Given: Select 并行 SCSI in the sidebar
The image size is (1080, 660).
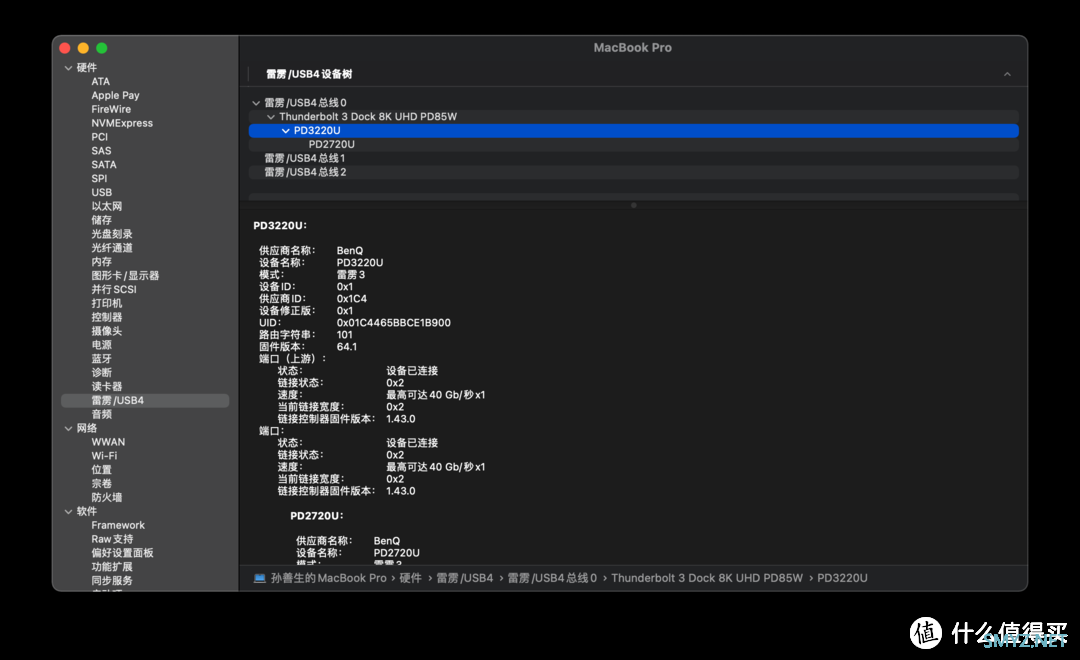Looking at the screenshot, I should [x=114, y=289].
